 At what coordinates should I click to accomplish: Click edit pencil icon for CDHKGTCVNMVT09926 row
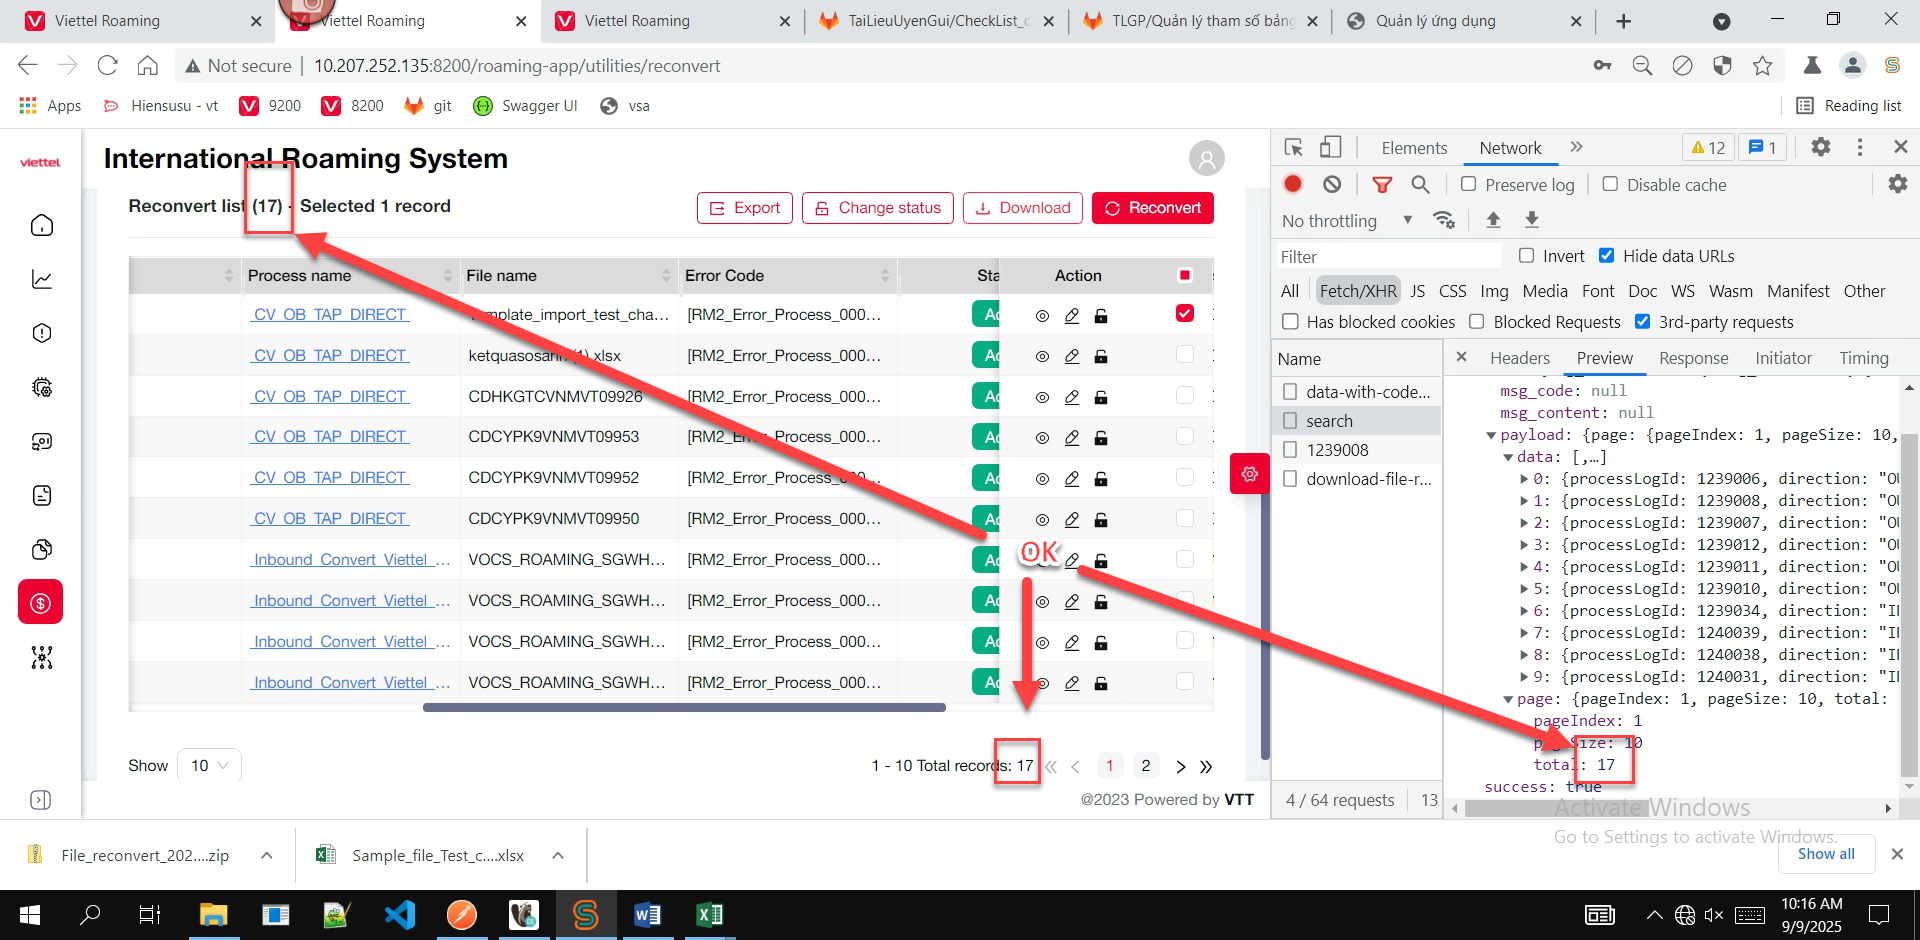point(1071,397)
